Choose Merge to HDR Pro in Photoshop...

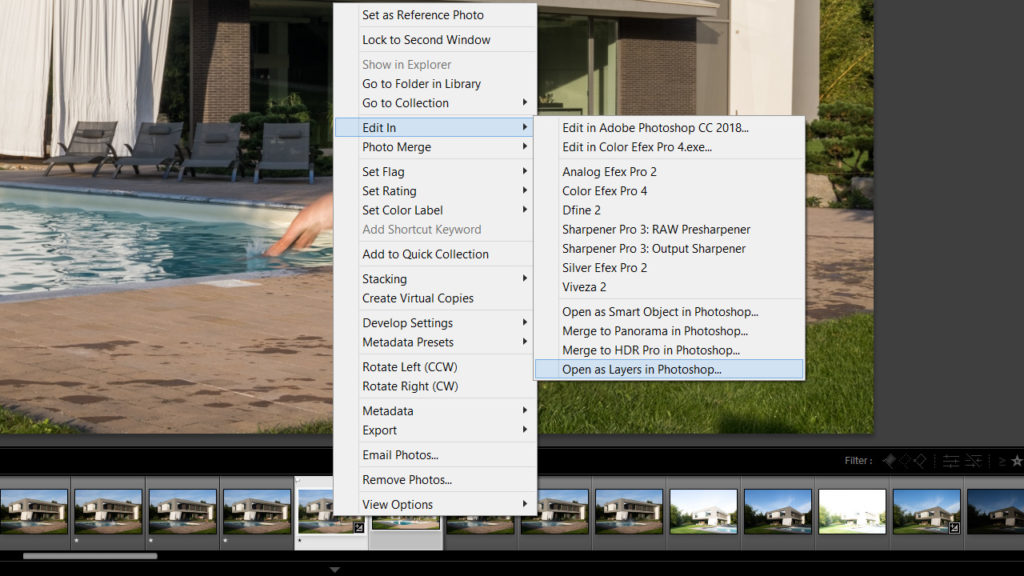click(x=669, y=350)
